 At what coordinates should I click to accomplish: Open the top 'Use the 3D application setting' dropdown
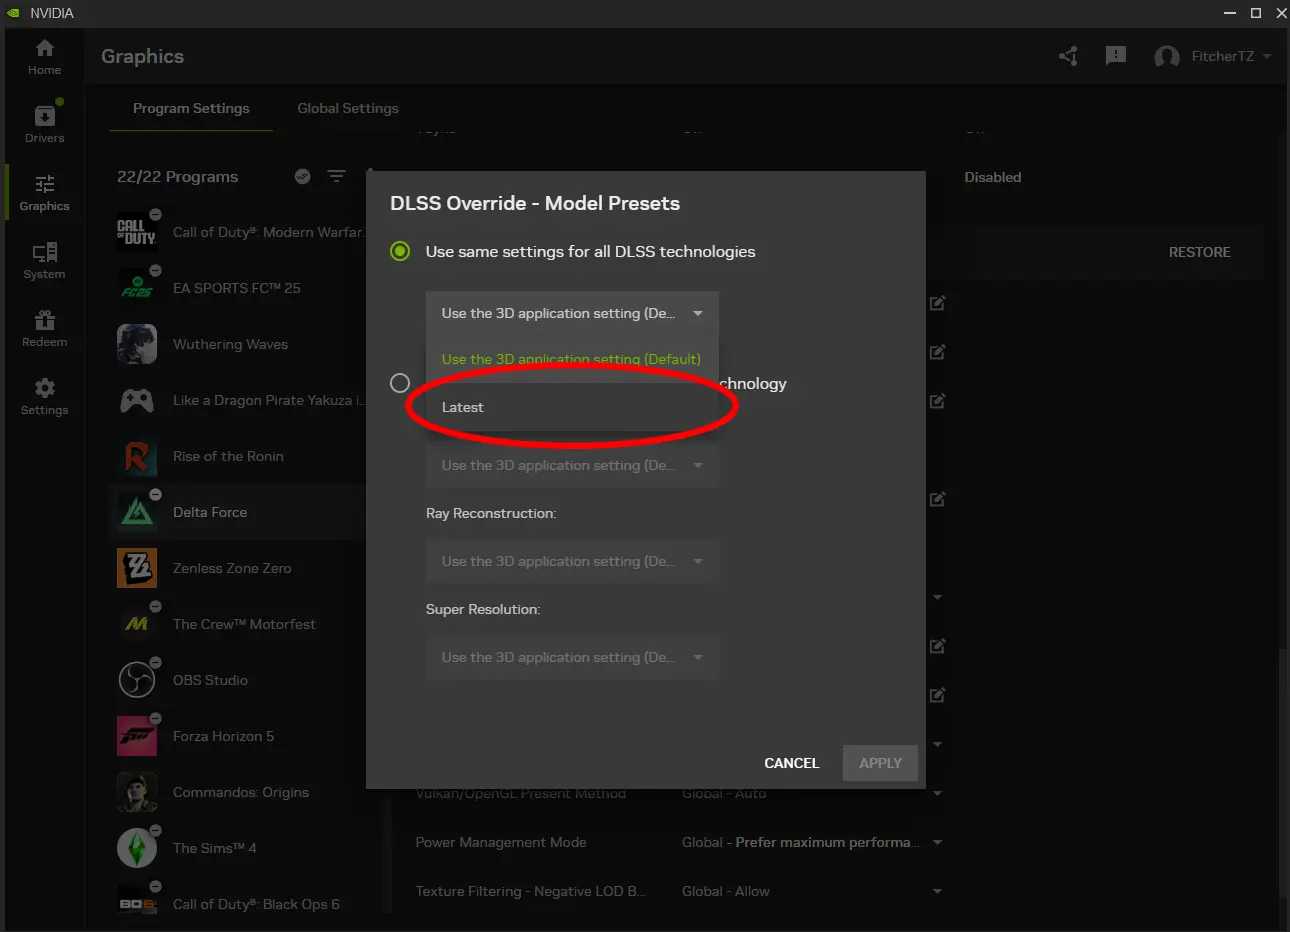coord(572,313)
